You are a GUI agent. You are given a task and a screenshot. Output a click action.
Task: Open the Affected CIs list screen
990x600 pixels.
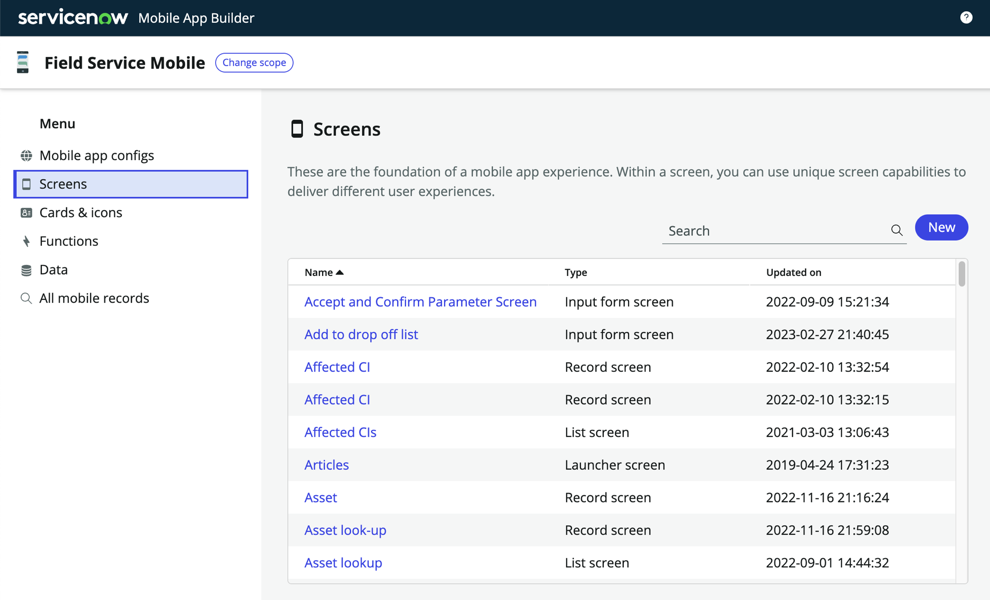pyautogui.click(x=340, y=433)
